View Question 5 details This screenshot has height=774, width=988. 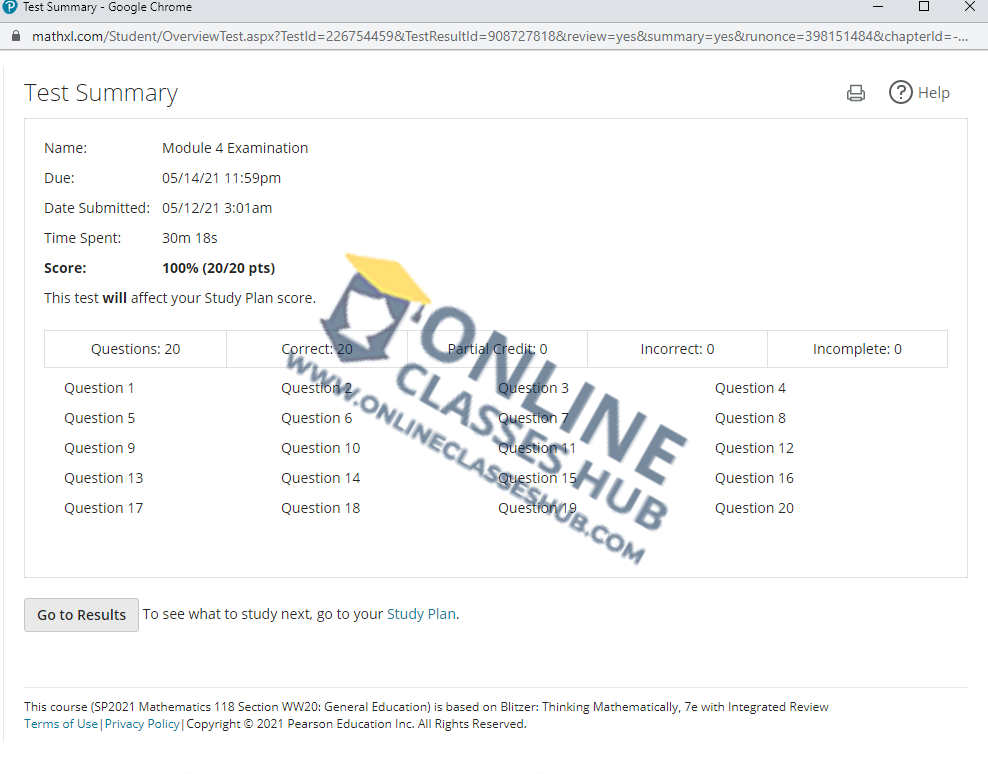(x=99, y=418)
